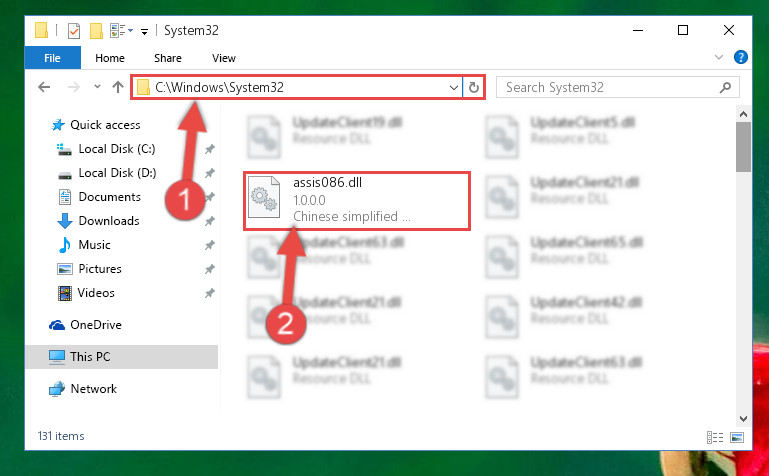Click the pin icon beside Local Disk (C:)
769x476 pixels.
click(209, 149)
